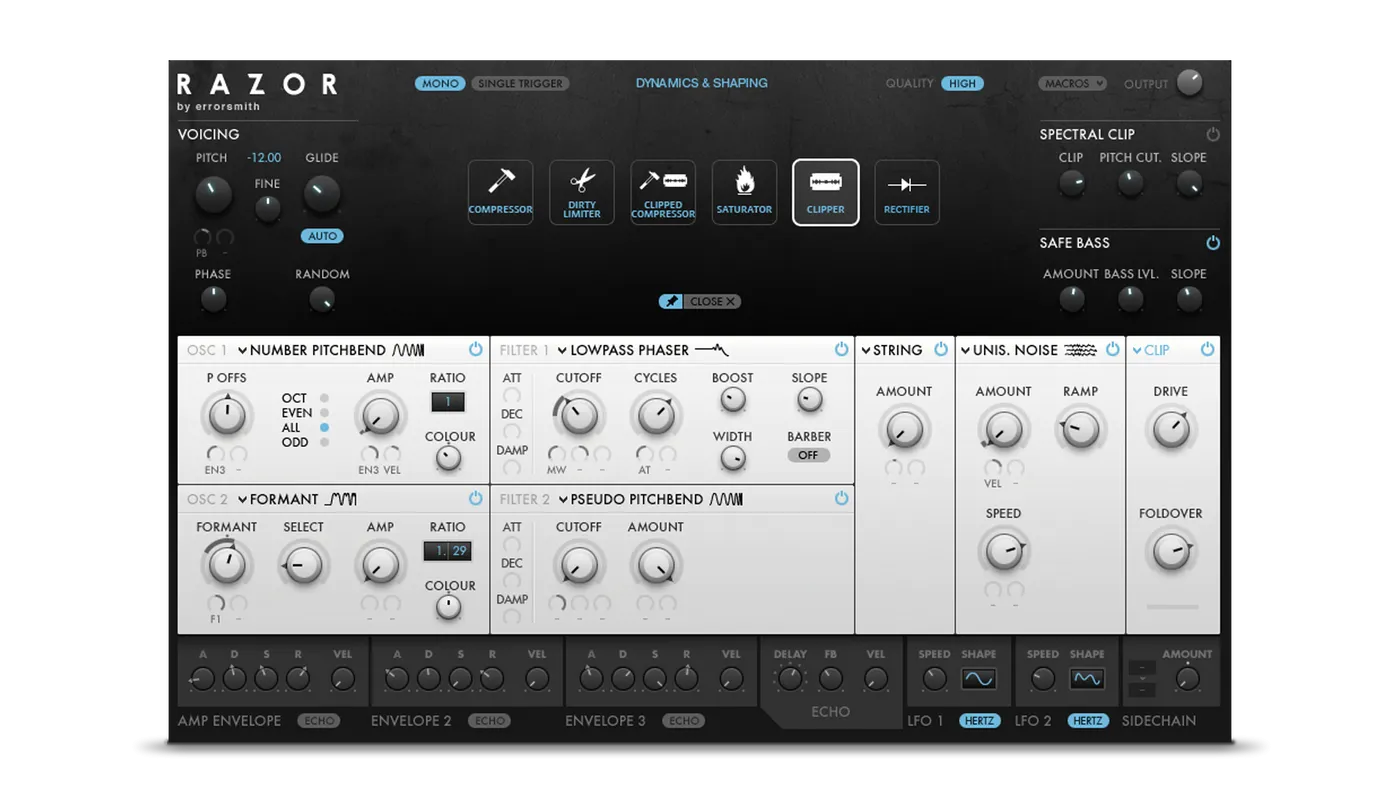
Task: Click the Filter 1 Cycles knob
Action: pos(655,415)
